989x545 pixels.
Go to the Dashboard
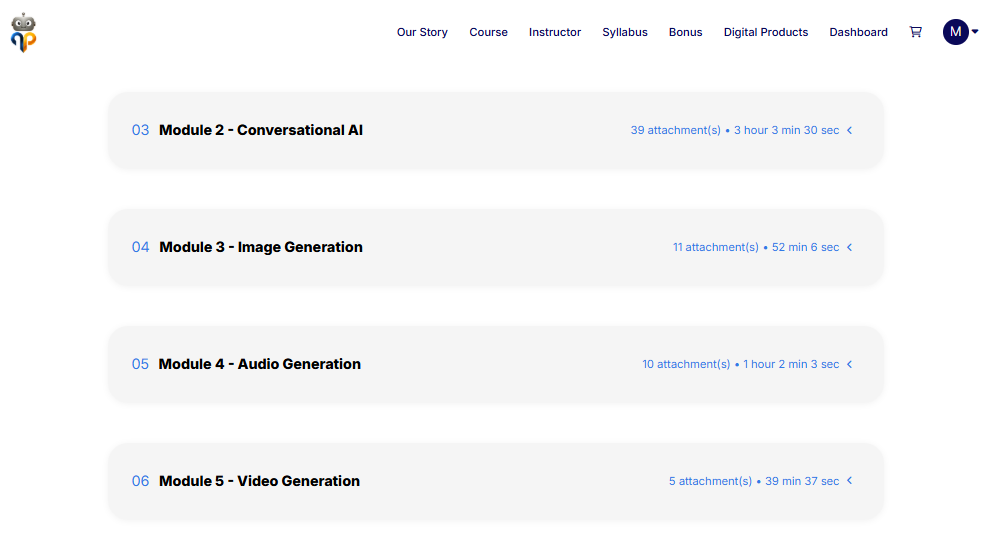coord(858,32)
